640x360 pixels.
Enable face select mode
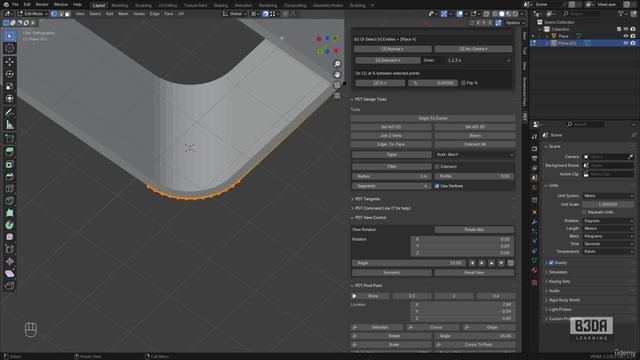click(x=68, y=14)
